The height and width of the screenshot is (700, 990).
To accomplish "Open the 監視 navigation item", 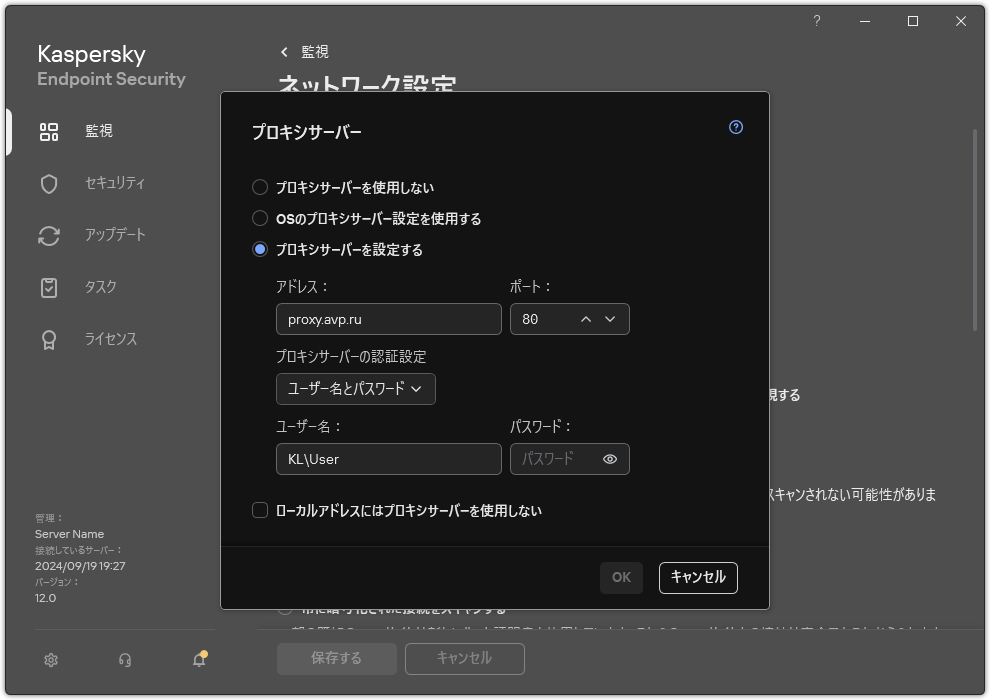I will click(48, 131).
